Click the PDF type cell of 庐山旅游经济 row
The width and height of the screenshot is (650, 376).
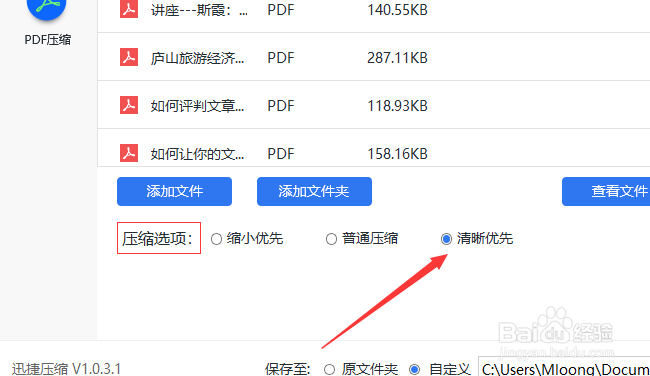point(281,58)
